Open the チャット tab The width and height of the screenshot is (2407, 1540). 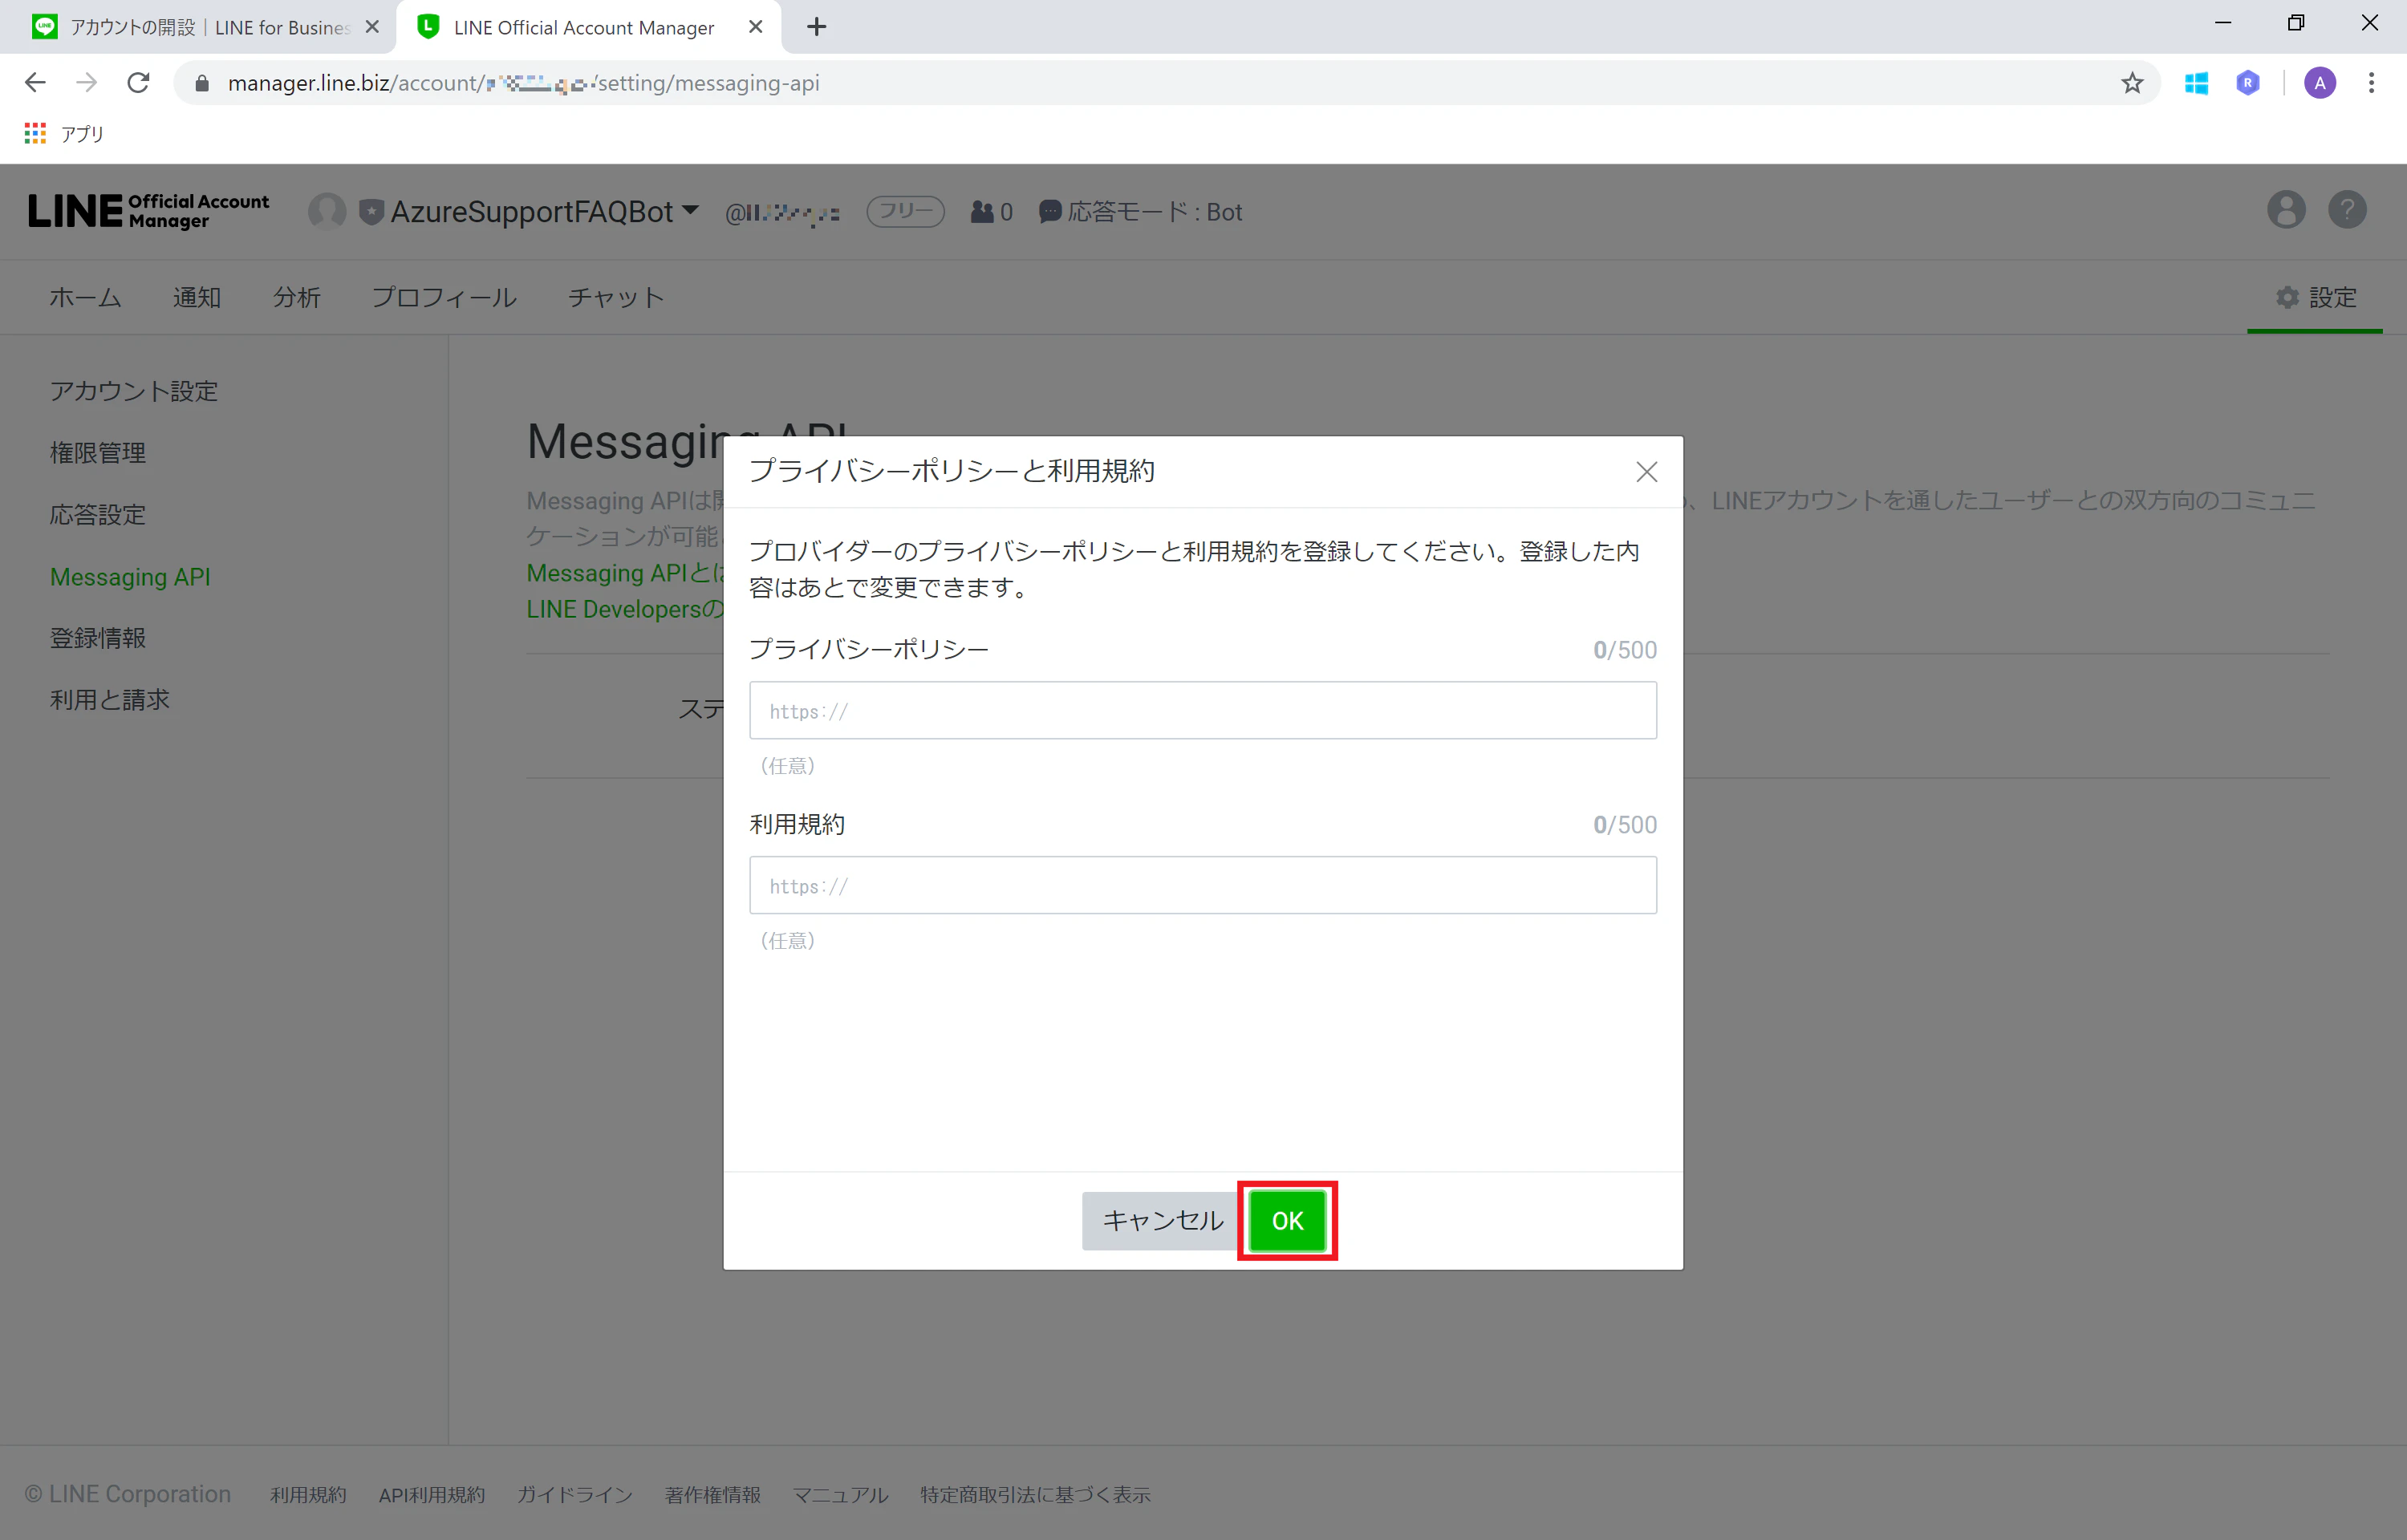pos(616,297)
